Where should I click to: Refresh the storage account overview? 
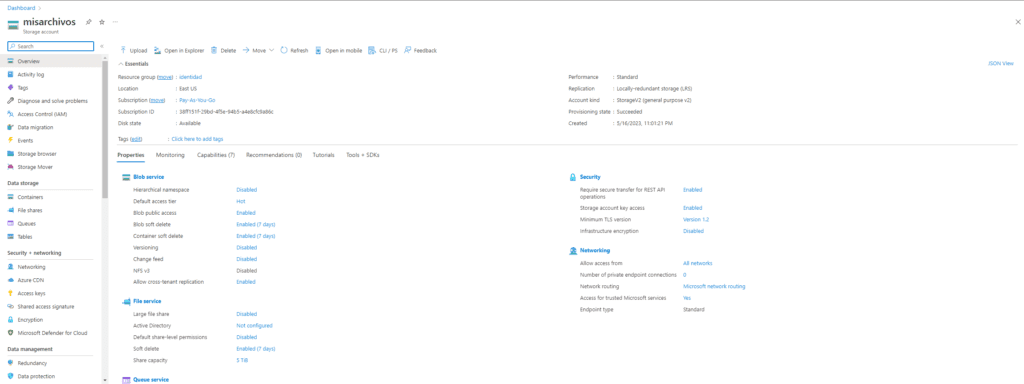[x=295, y=50]
